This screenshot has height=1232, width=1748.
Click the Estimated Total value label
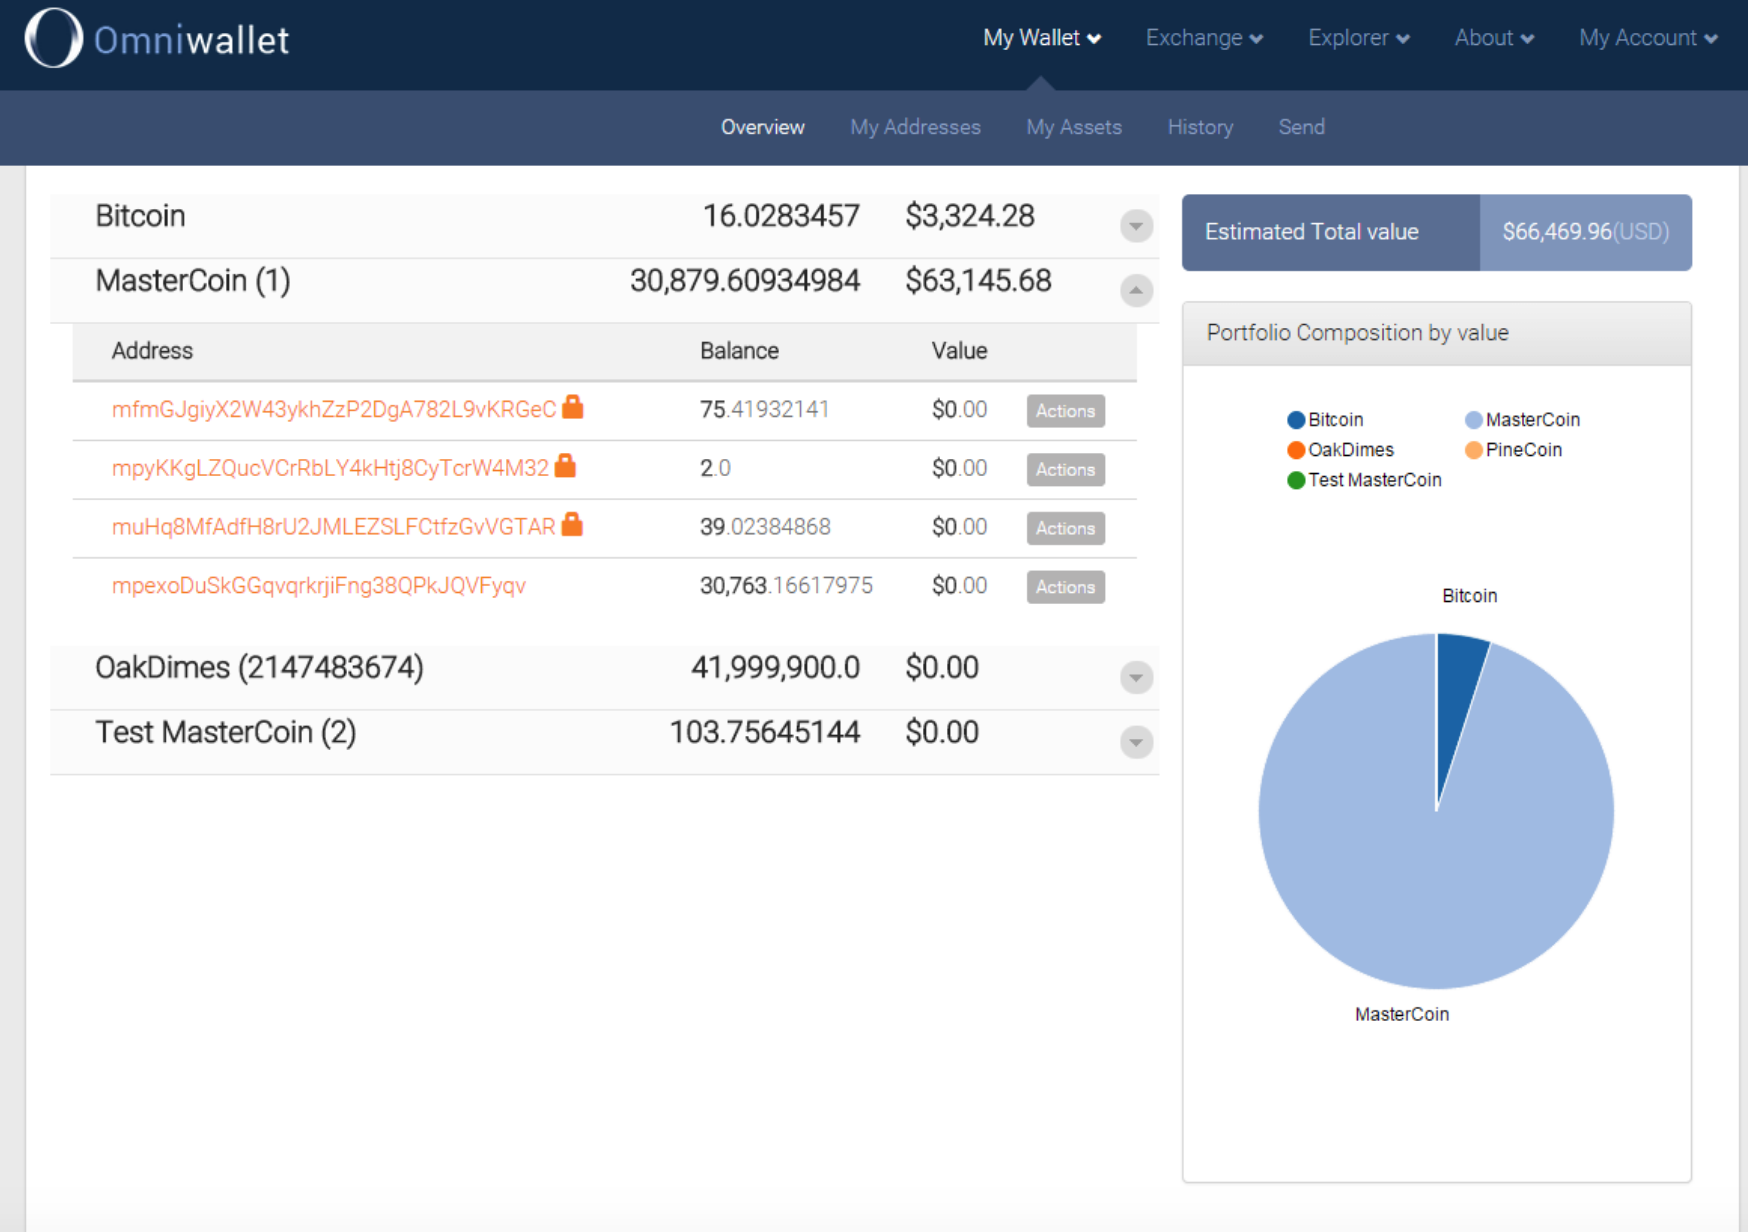pos(1311,232)
